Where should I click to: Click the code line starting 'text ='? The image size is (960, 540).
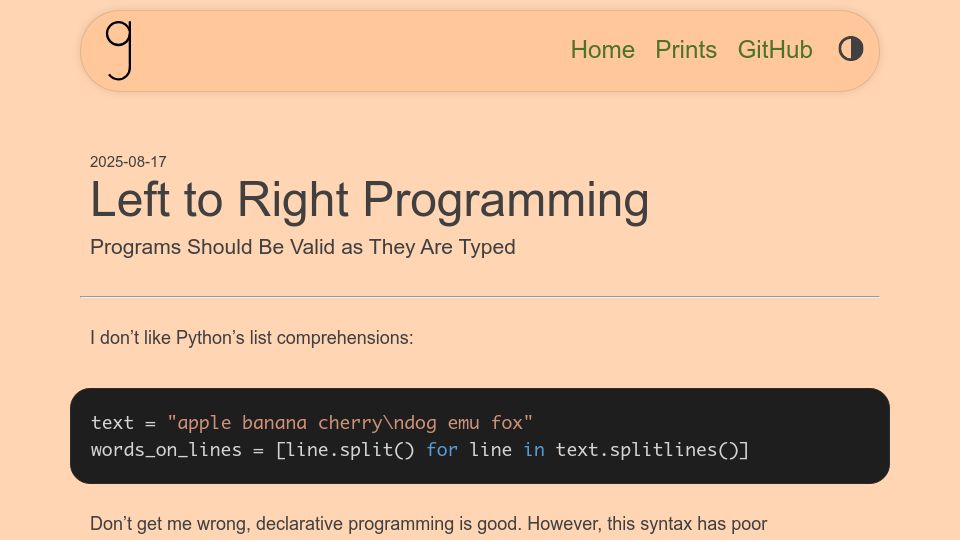(x=312, y=422)
